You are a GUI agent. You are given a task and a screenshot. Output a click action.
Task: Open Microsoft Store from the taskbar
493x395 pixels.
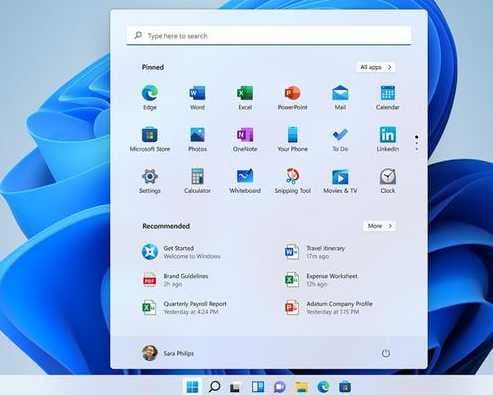click(345, 387)
